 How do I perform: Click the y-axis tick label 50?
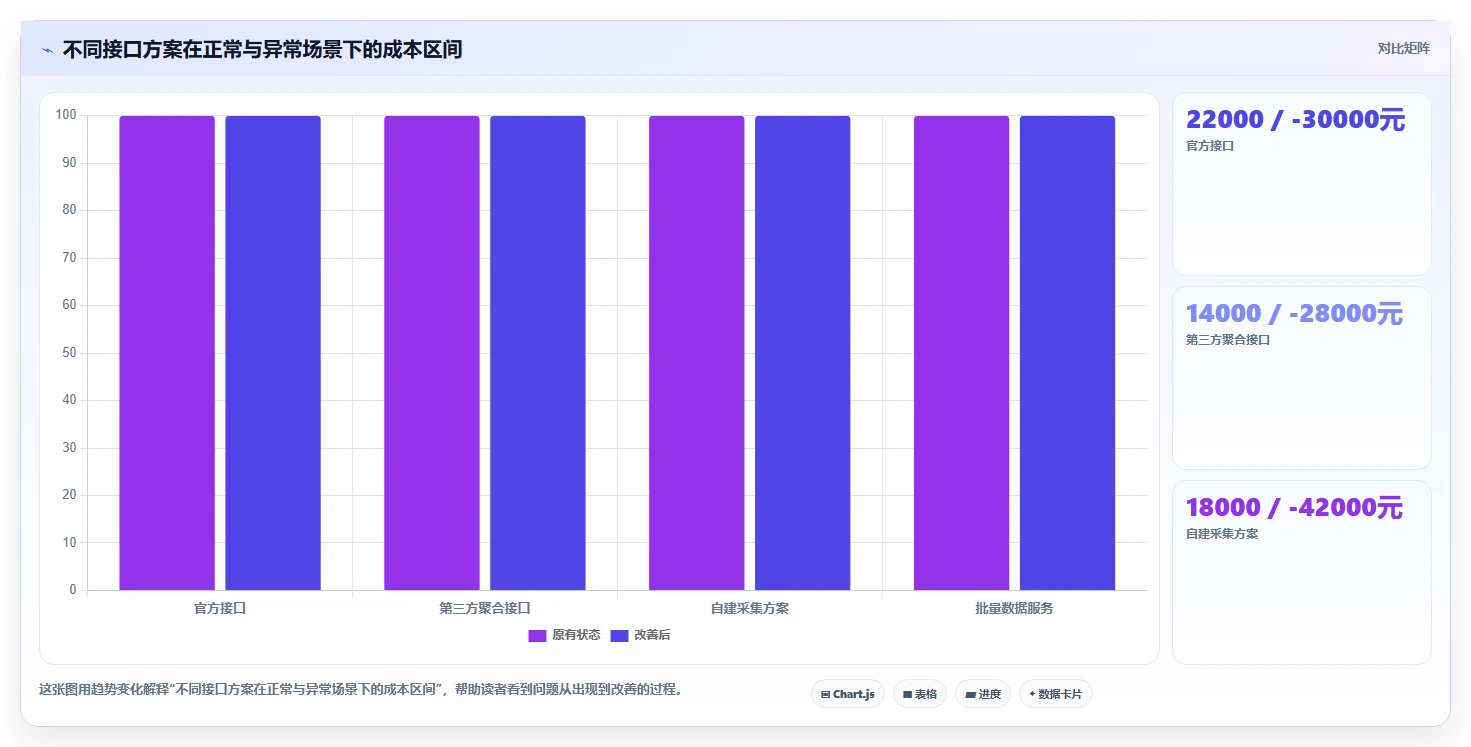(69, 353)
